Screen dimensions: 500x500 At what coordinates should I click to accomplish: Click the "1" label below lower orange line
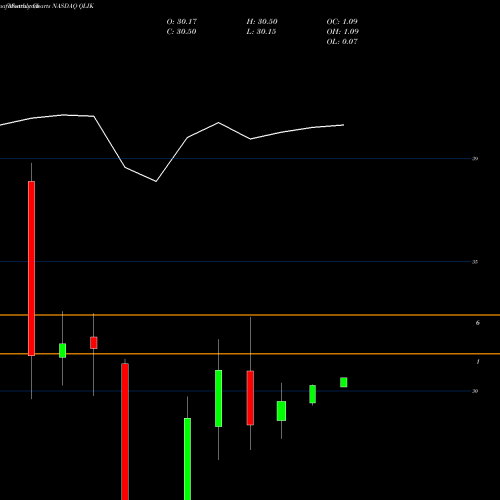coord(478,362)
